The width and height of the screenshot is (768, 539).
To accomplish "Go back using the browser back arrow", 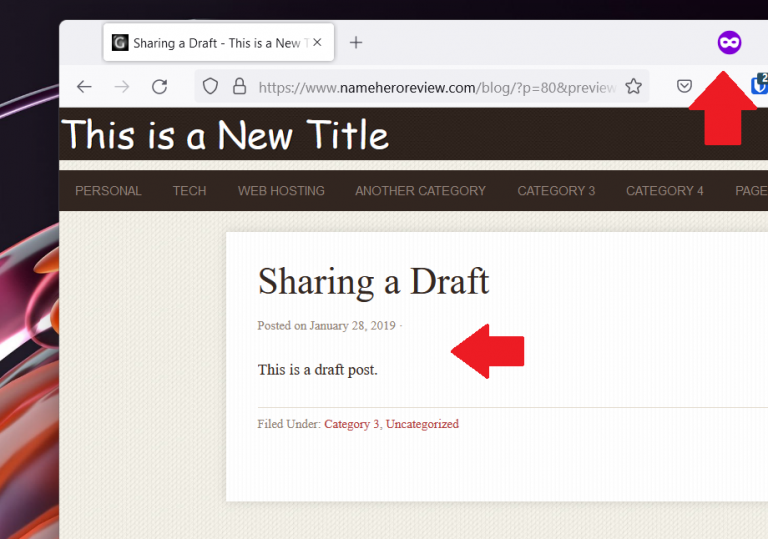I will [x=84, y=87].
